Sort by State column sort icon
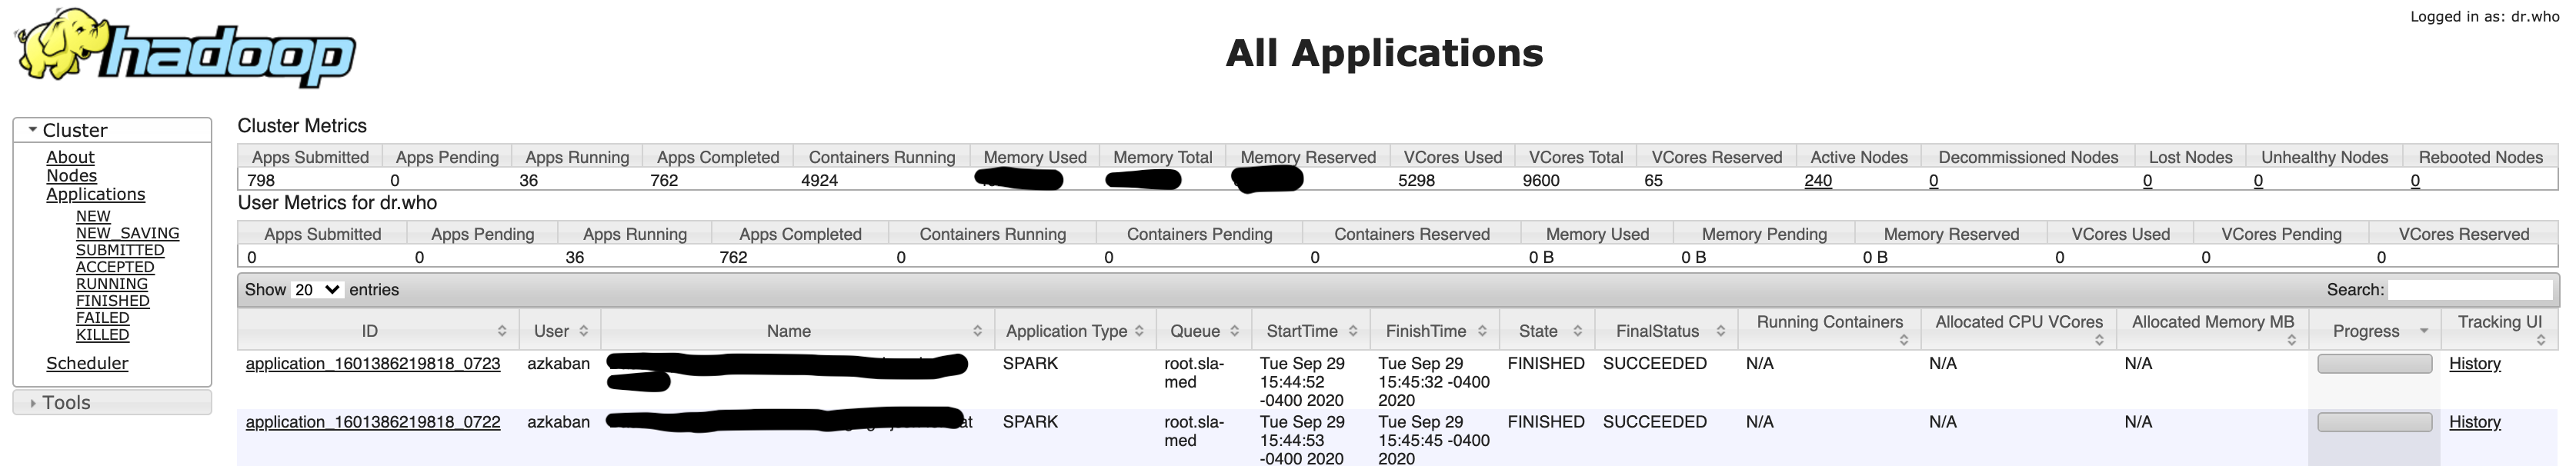This screenshot has width=2576, height=466. tap(1577, 331)
